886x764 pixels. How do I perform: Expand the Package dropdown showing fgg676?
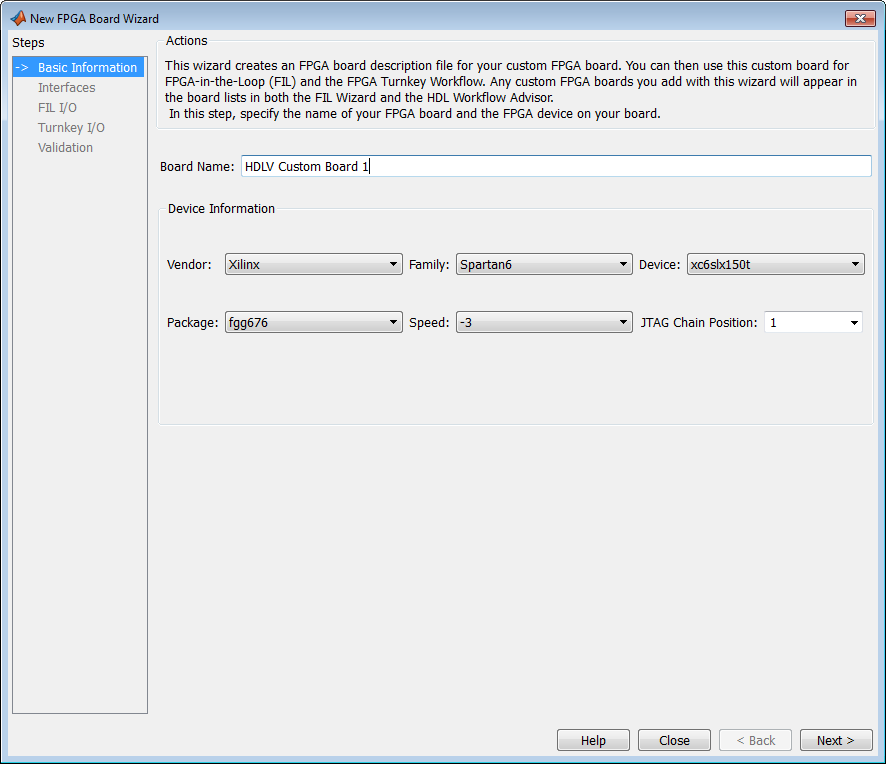tap(314, 322)
